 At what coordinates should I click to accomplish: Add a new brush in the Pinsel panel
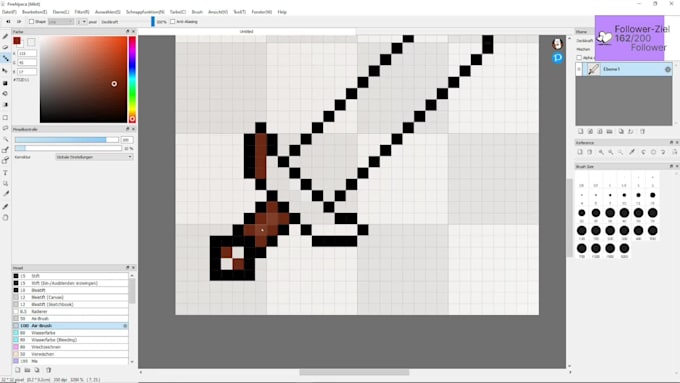[x=18, y=370]
